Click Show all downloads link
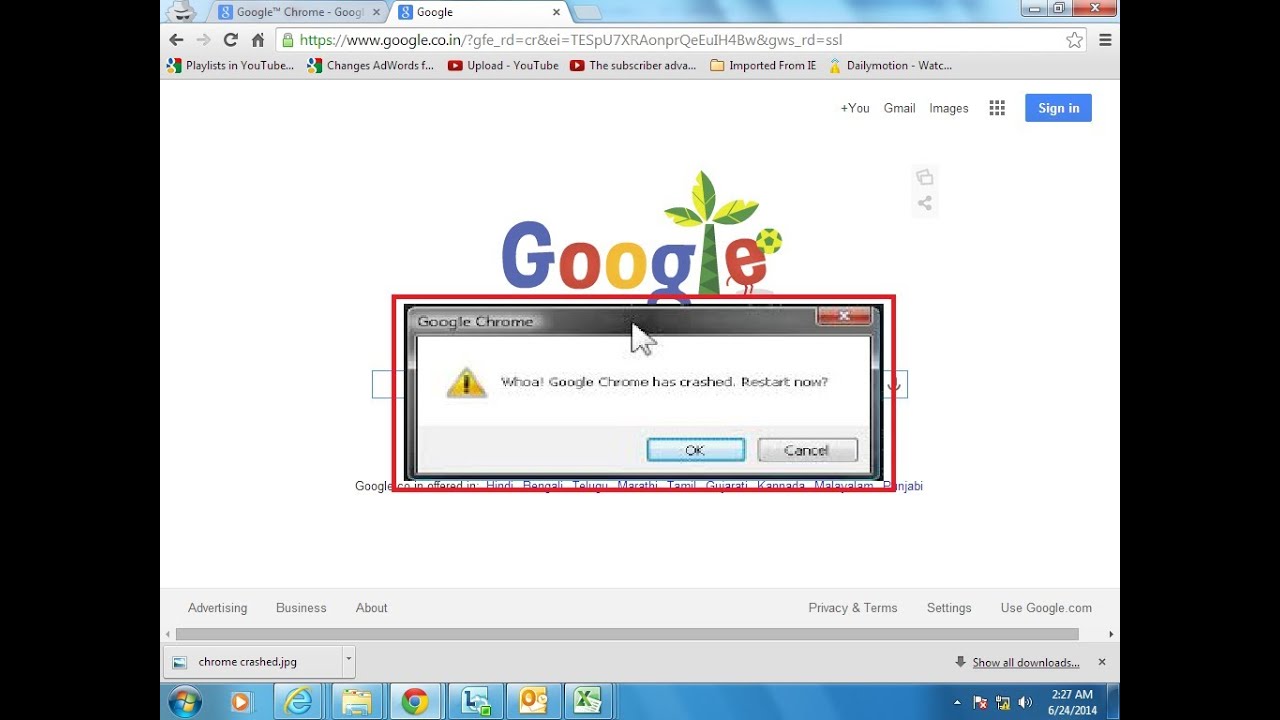This screenshot has width=1280, height=720. 1026,662
